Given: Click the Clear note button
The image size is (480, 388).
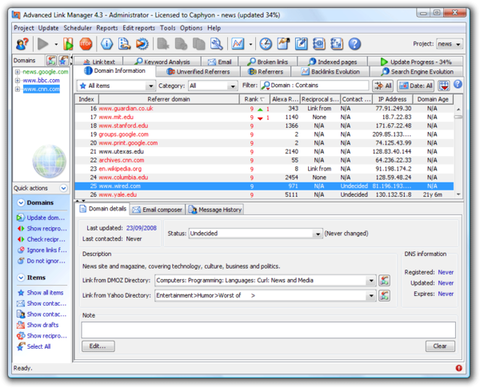Looking at the screenshot, I should pos(440,346).
